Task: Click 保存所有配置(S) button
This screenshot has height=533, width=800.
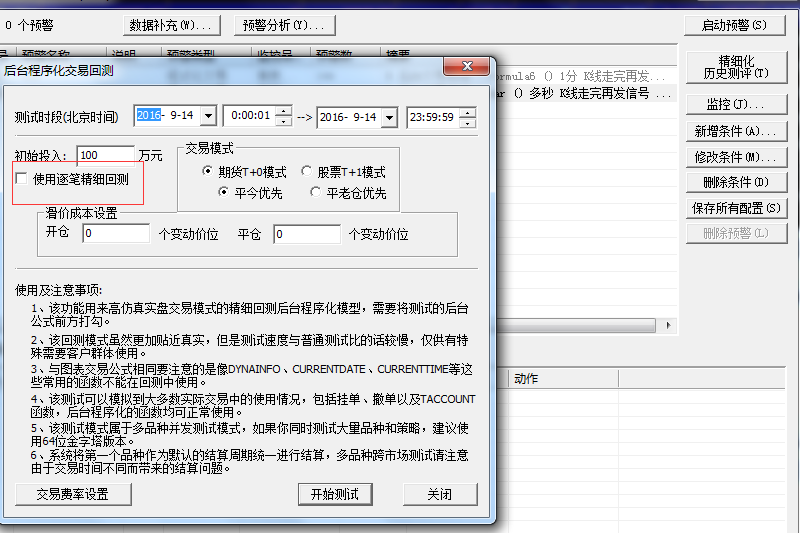Action: [x=734, y=208]
